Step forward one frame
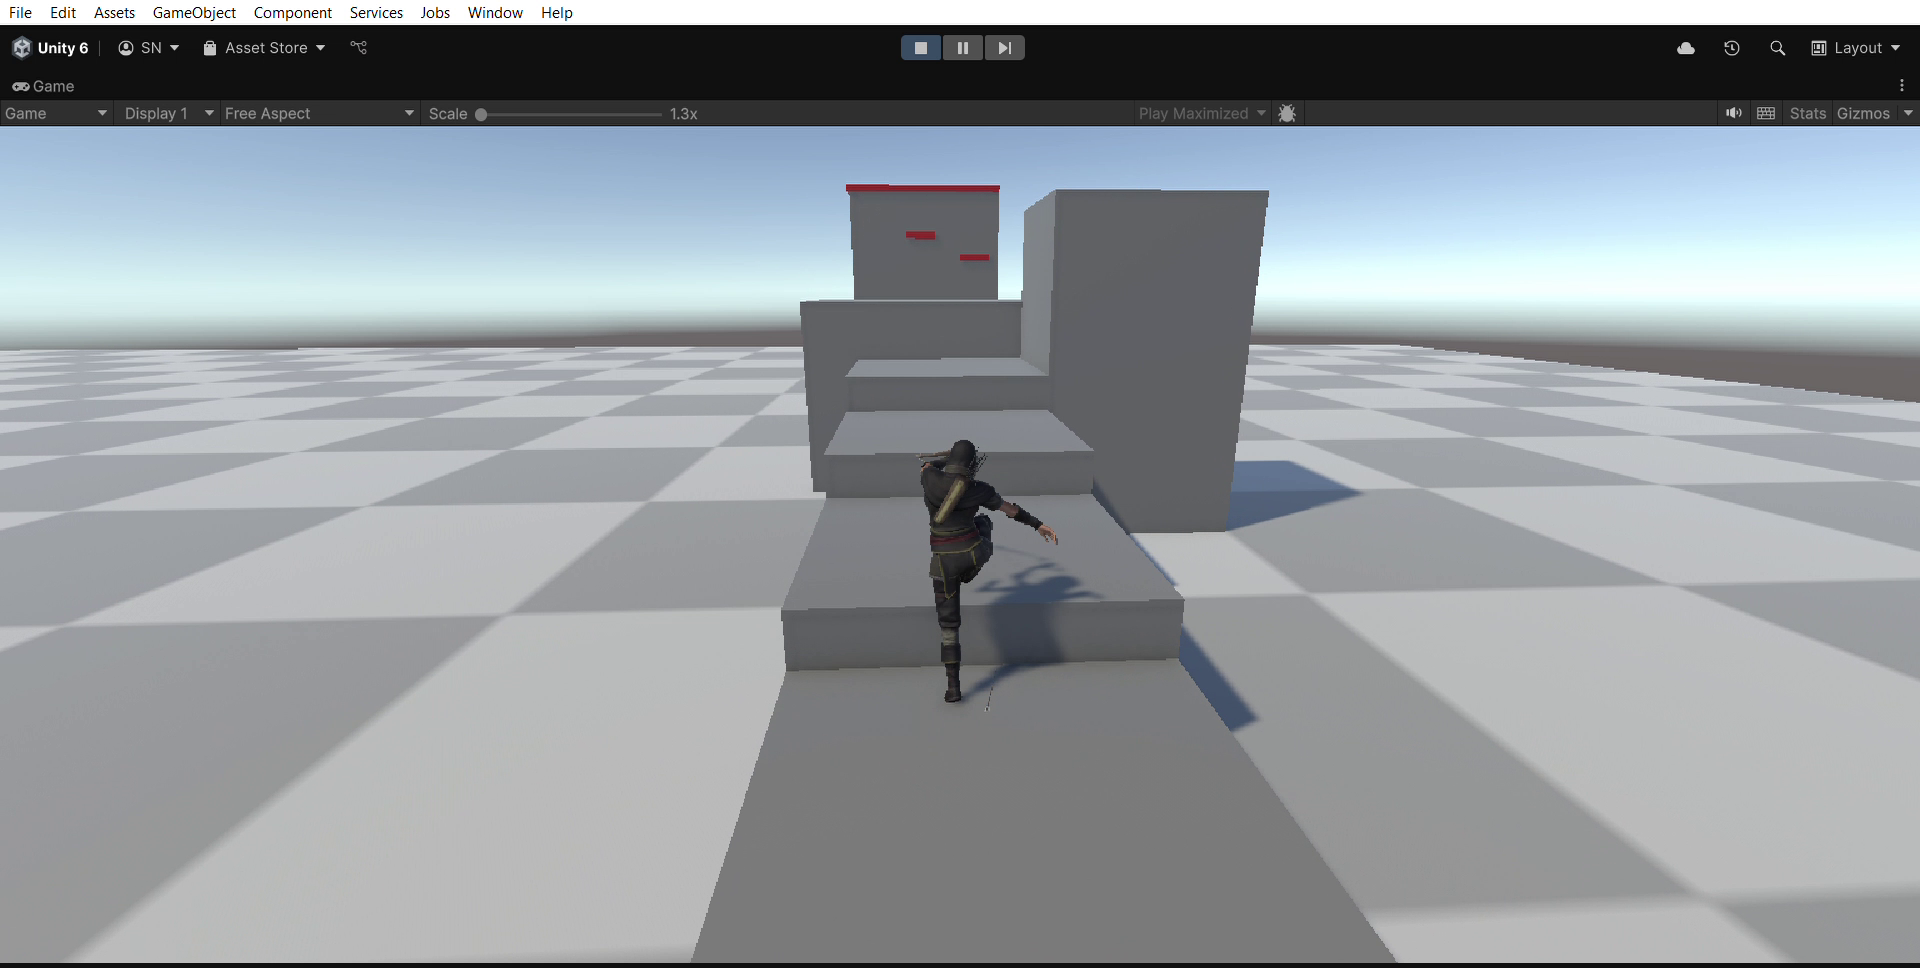This screenshot has height=968, width=1920. pyautogui.click(x=1005, y=47)
